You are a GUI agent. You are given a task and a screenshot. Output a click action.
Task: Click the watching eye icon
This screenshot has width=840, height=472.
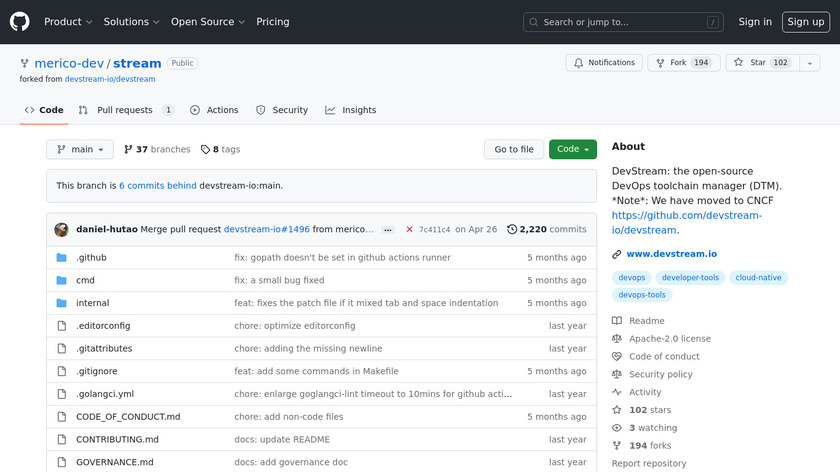(x=617, y=428)
